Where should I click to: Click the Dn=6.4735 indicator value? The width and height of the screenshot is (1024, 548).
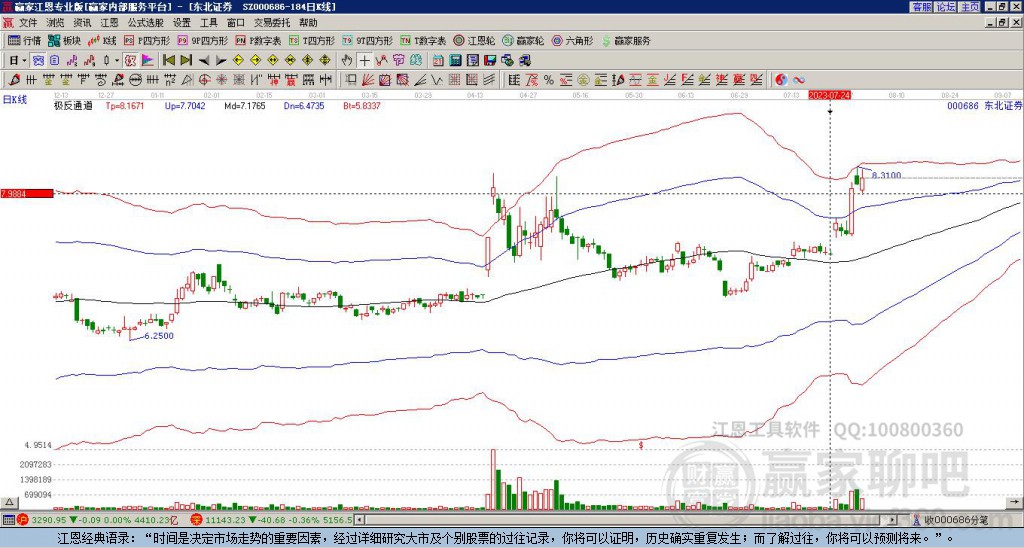[x=304, y=105]
